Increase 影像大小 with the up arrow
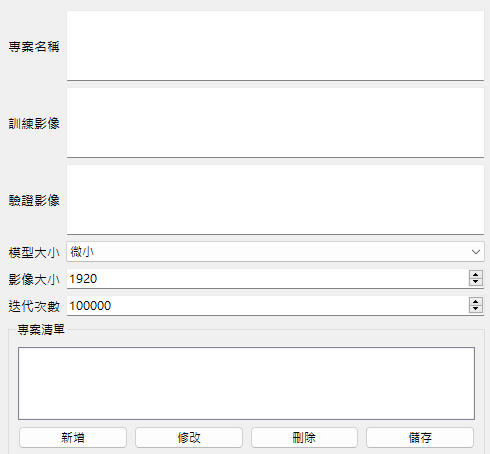Screen dimensions: 490x454 click(x=476, y=275)
